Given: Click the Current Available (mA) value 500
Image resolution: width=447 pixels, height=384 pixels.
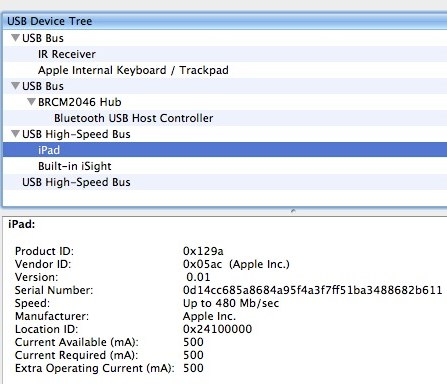Looking at the screenshot, I should click(x=193, y=342).
